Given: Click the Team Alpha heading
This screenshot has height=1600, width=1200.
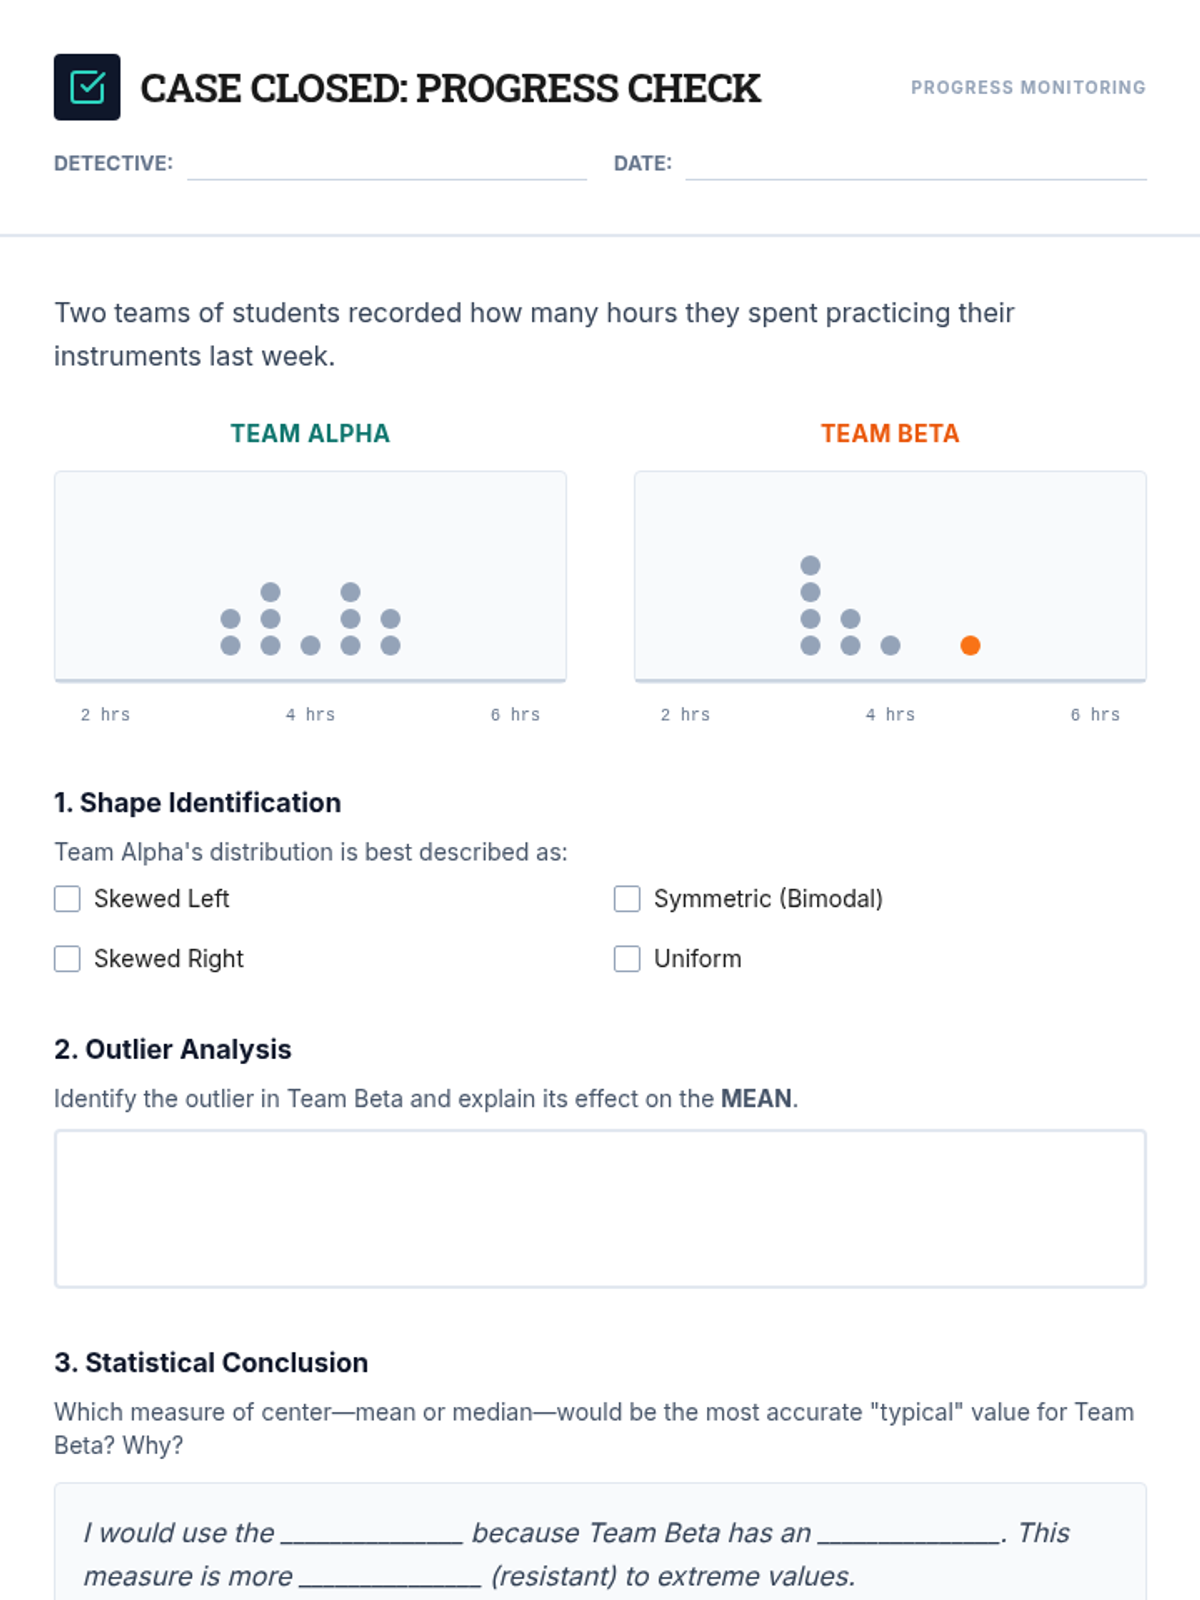Looking at the screenshot, I should pyautogui.click(x=310, y=433).
